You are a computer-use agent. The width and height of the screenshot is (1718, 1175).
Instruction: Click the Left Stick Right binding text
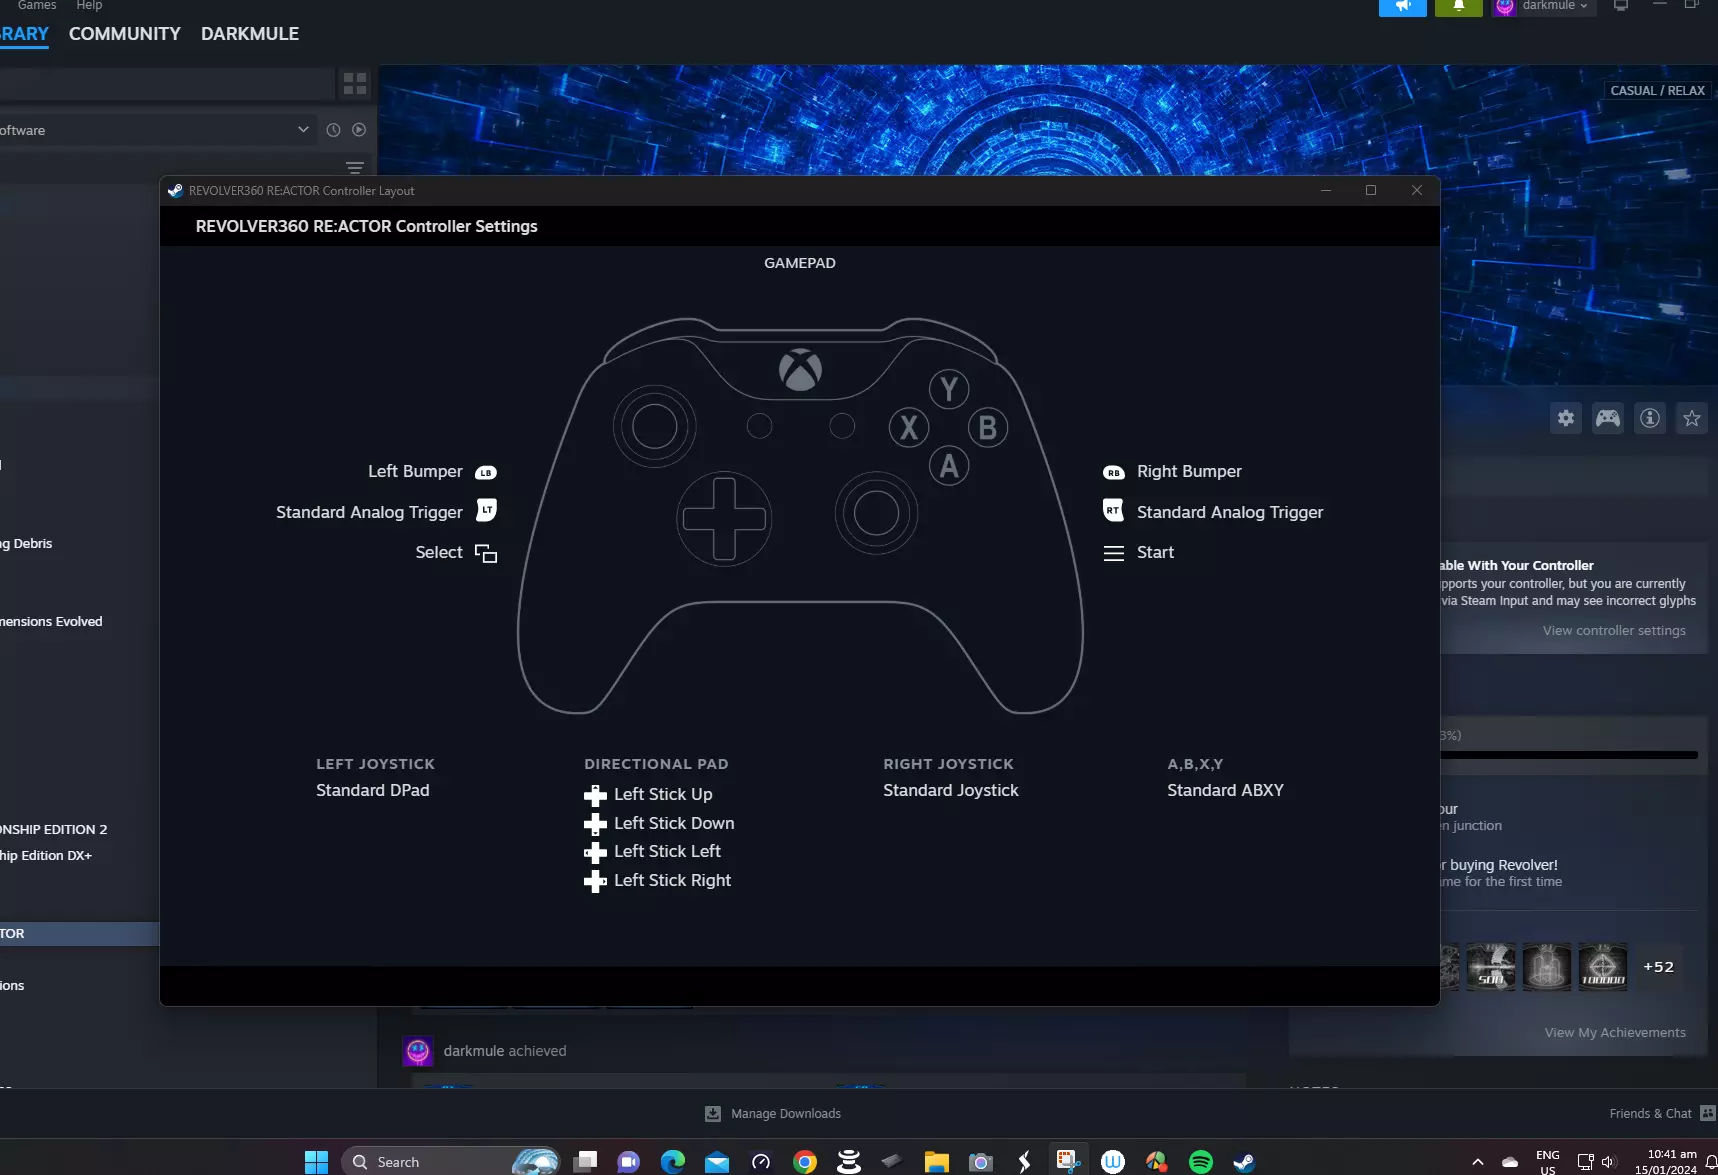[x=672, y=880]
